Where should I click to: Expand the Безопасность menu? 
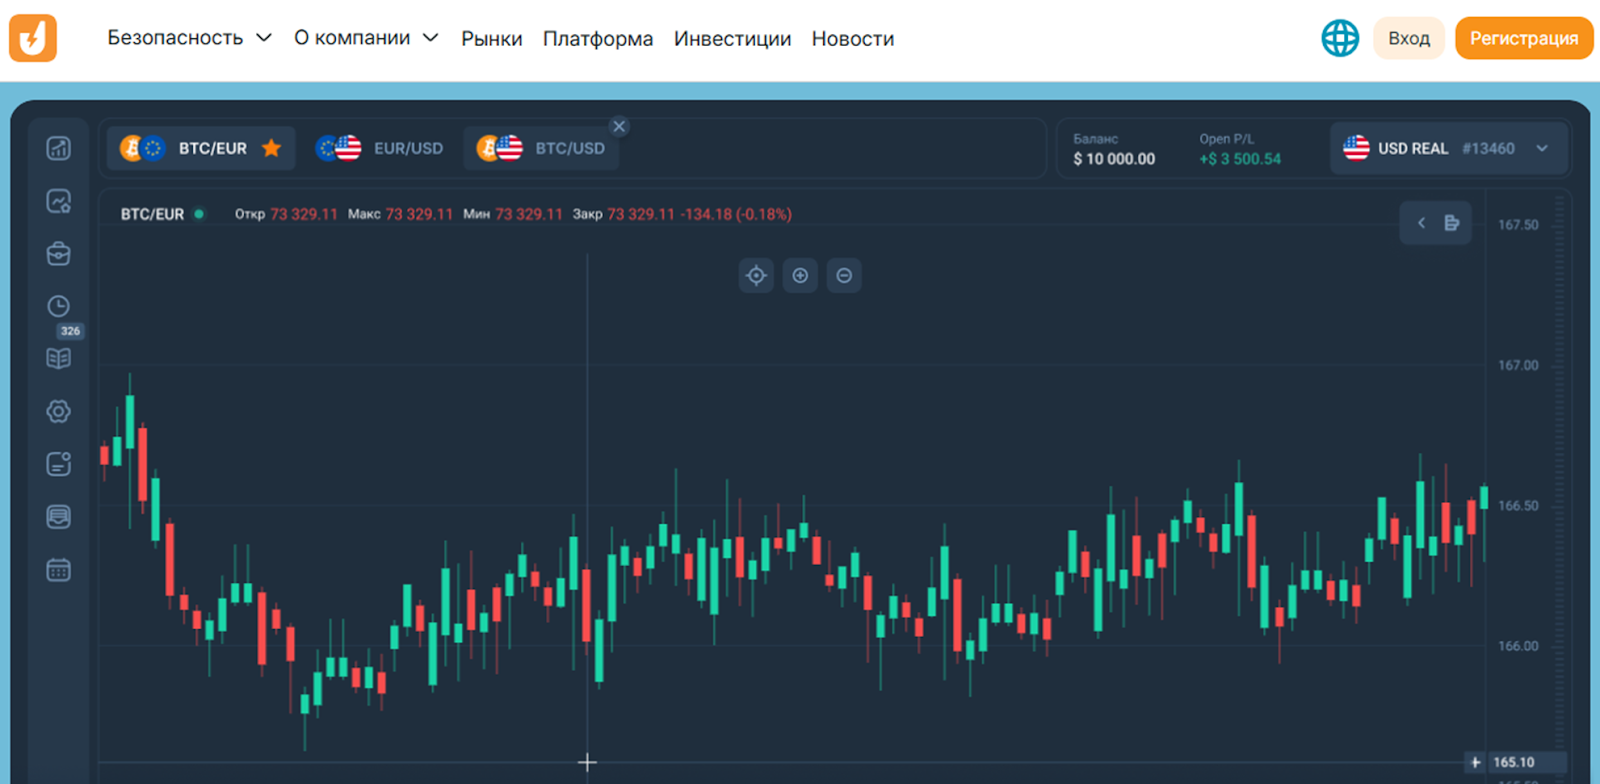[x=189, y=38]
